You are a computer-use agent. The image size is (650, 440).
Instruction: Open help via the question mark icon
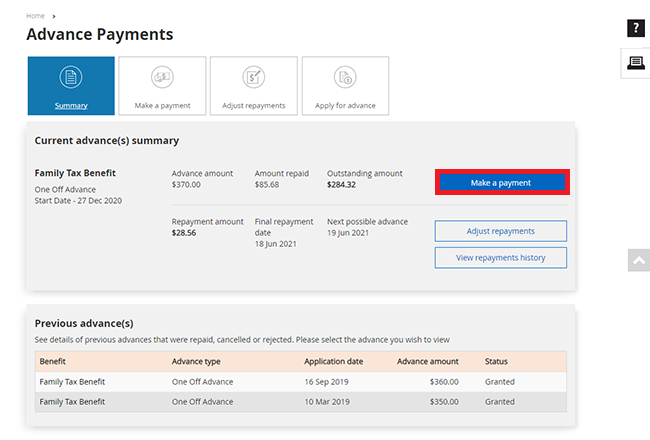(x=636, y=28)
